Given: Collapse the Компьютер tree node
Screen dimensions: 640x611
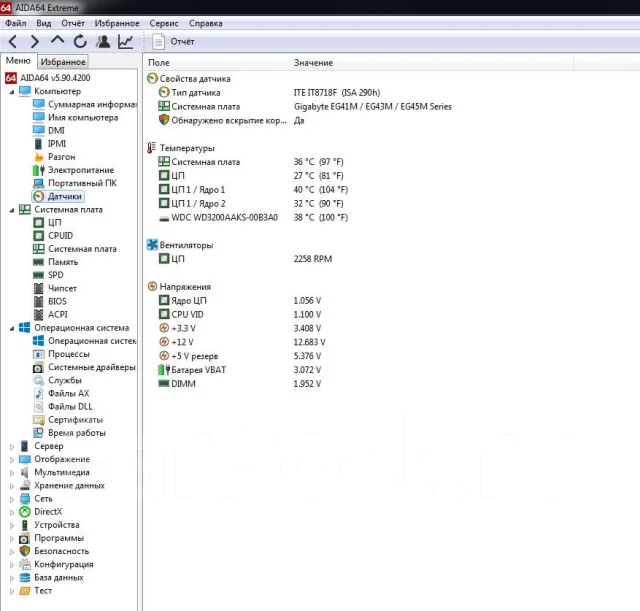Looking at the screenshot, I should (12, 92).
